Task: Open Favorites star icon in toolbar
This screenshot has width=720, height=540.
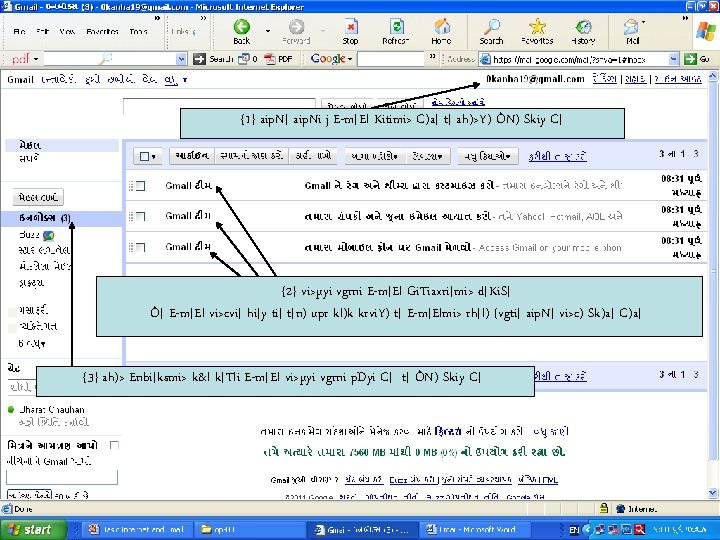Action: click(537, 27)
